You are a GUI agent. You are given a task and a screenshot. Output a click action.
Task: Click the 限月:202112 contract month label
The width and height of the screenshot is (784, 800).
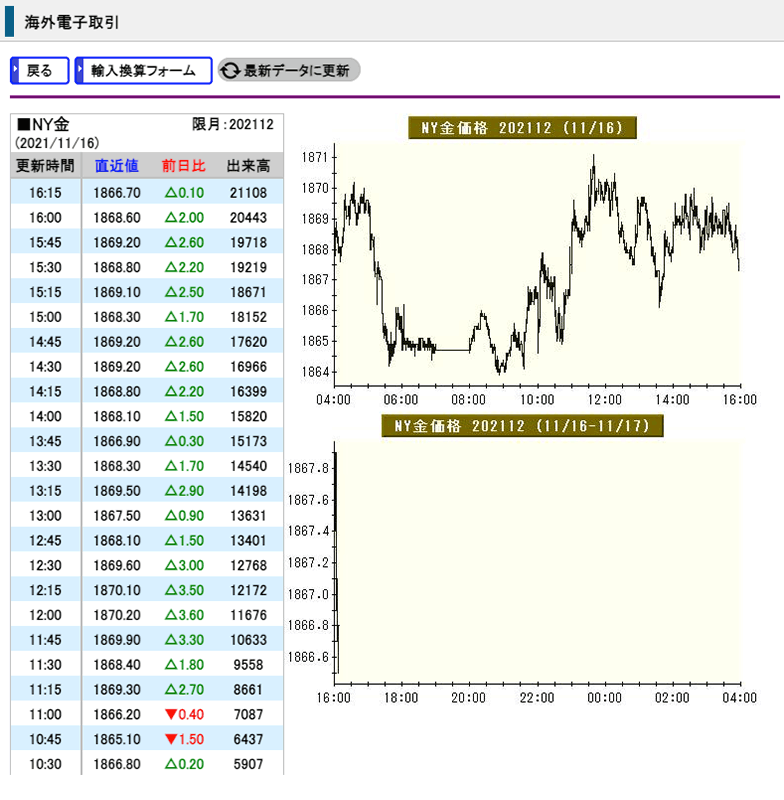[232, 125]
